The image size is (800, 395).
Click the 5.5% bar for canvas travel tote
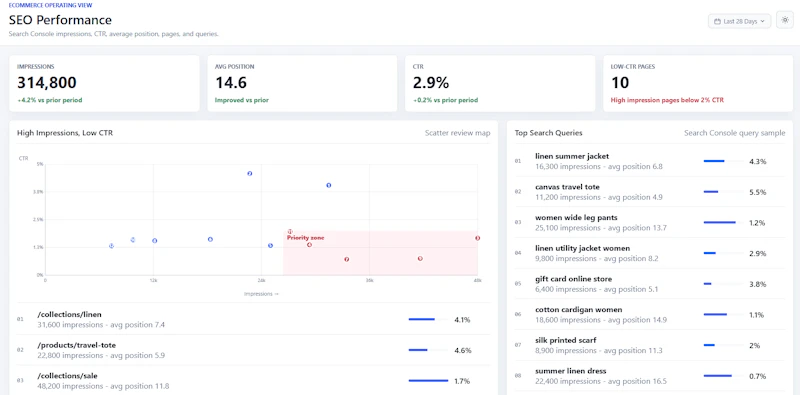click(x=723, y=192)
